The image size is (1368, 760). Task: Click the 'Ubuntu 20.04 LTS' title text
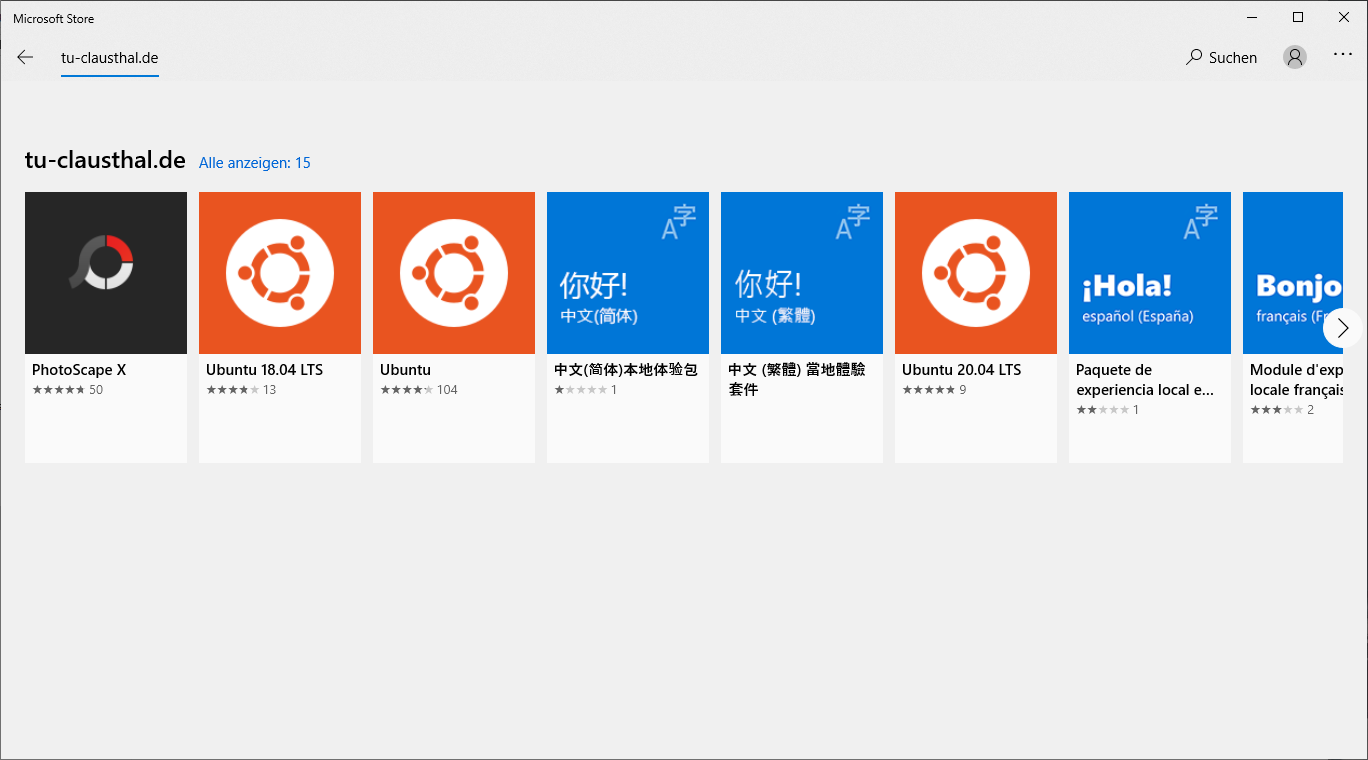pyautogui.click(x=961, y=370)
